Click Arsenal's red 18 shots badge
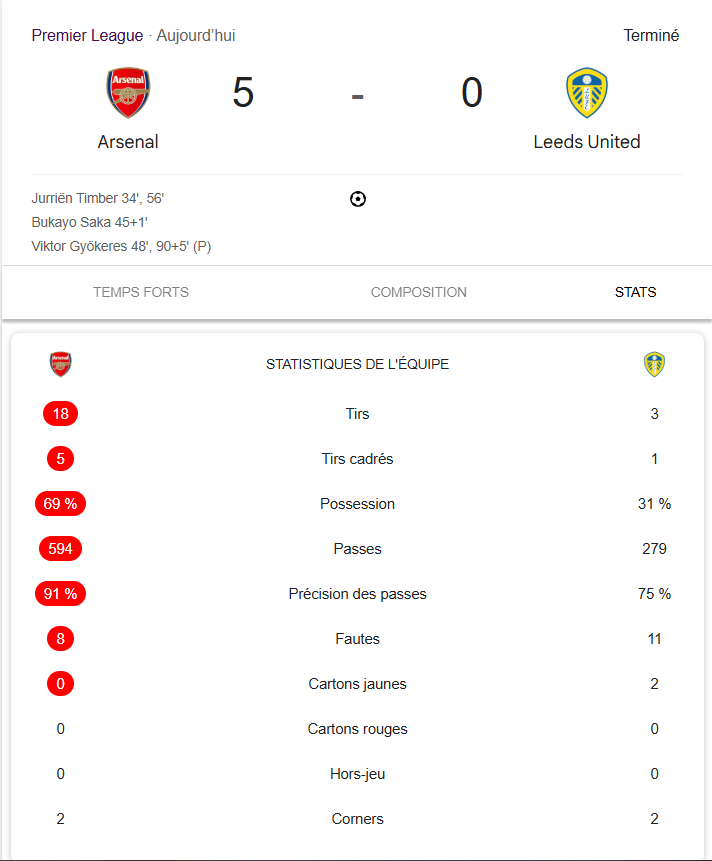The height and width of the screenshot is (861, 712). coord(60,413)
